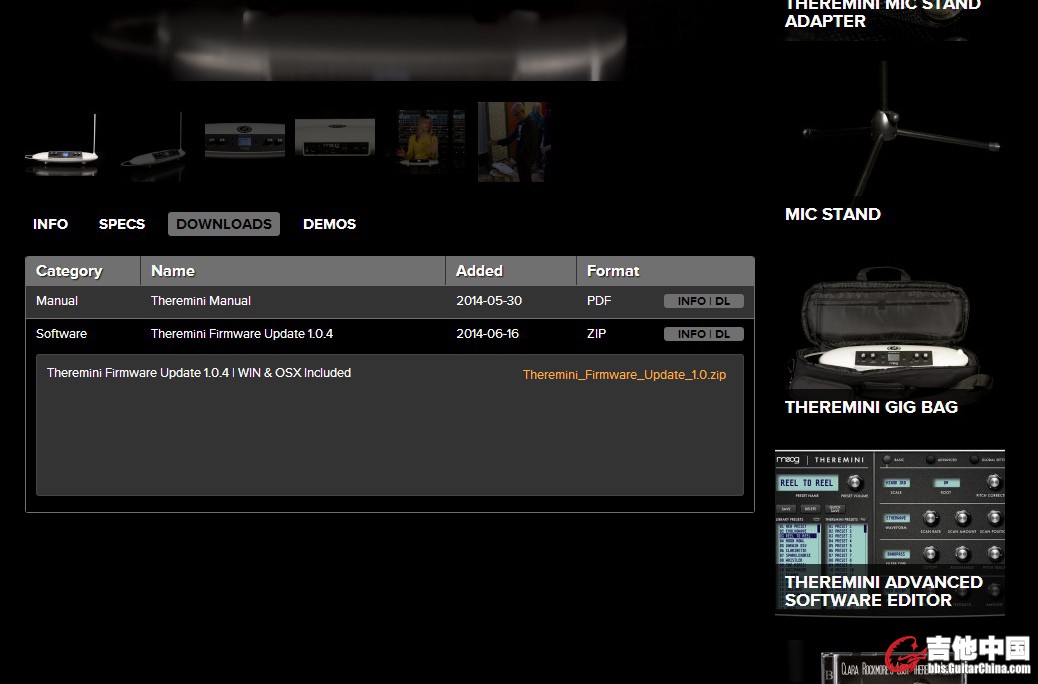Open the DEMOS tab
Screen dimensions: 1038x684
[329, 224]
